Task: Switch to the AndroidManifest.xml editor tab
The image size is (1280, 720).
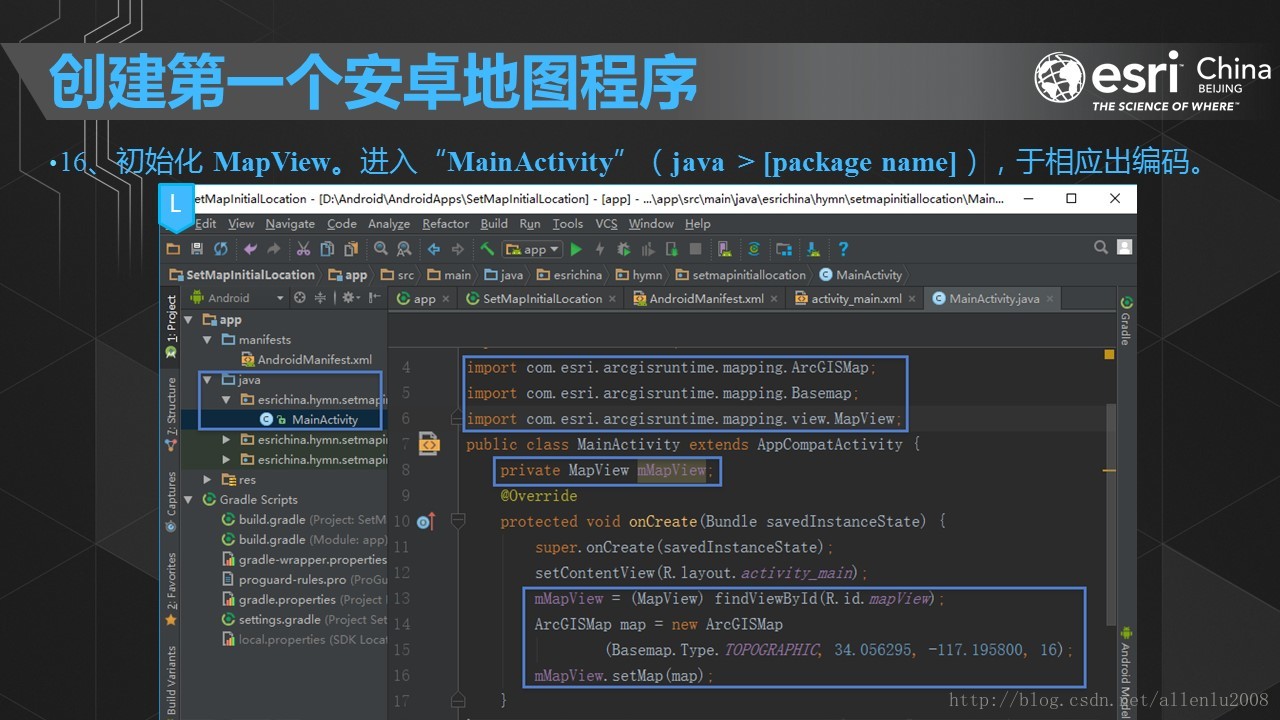Action: pyautogui.click(x=700, y=299)
